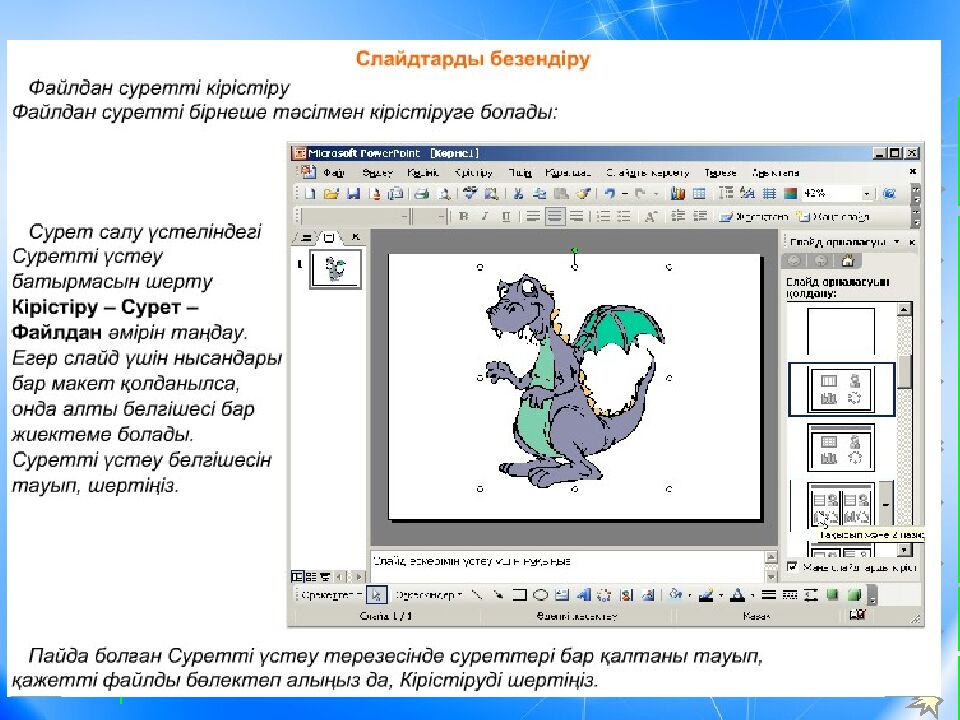Viewport: 960px width, 720px height.
Task: Toggle the checkbox at the task pane bottom
Action: 793,567
